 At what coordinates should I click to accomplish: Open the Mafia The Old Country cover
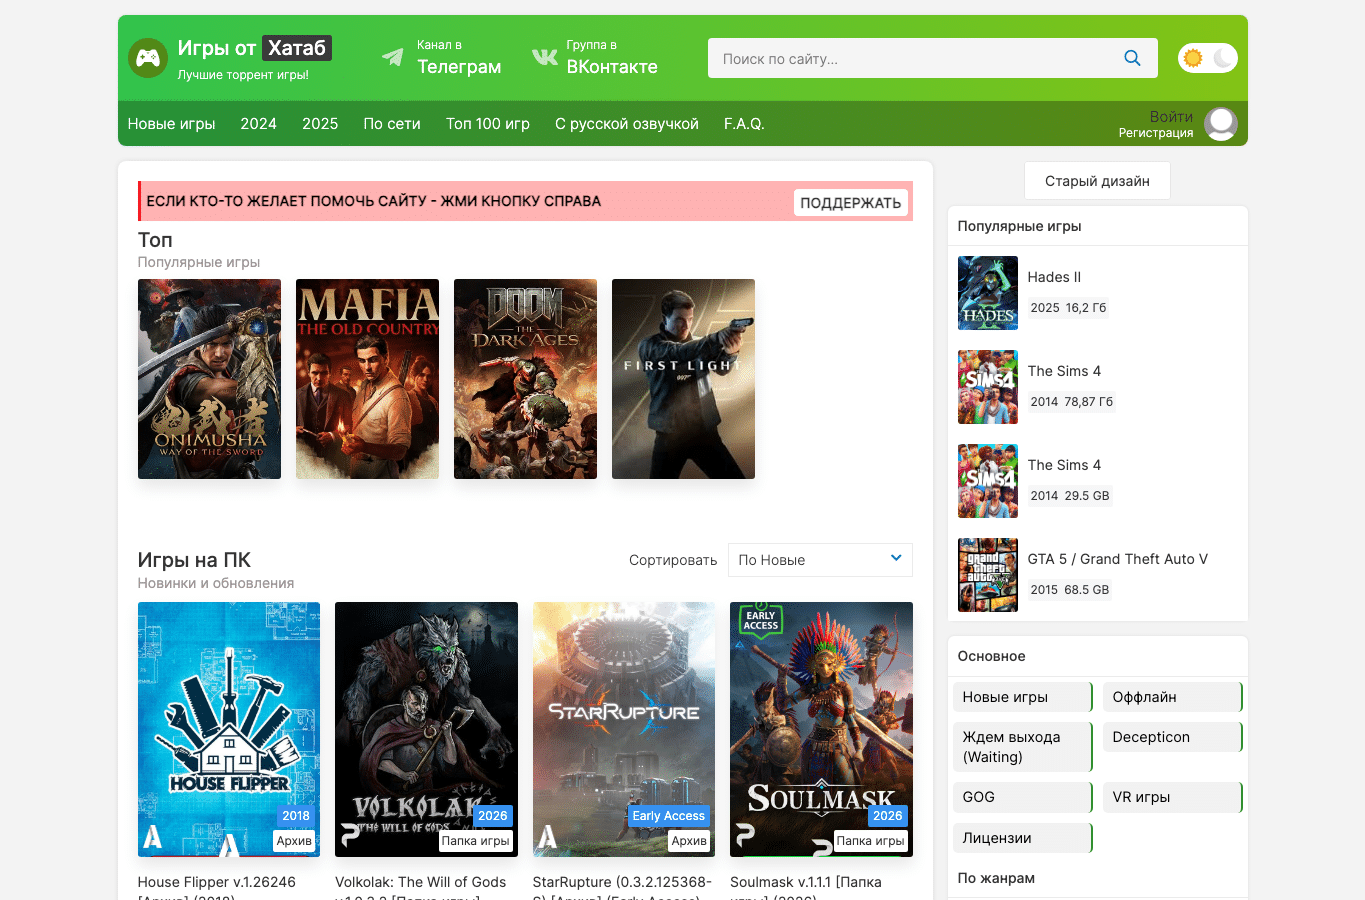point(367,379)
